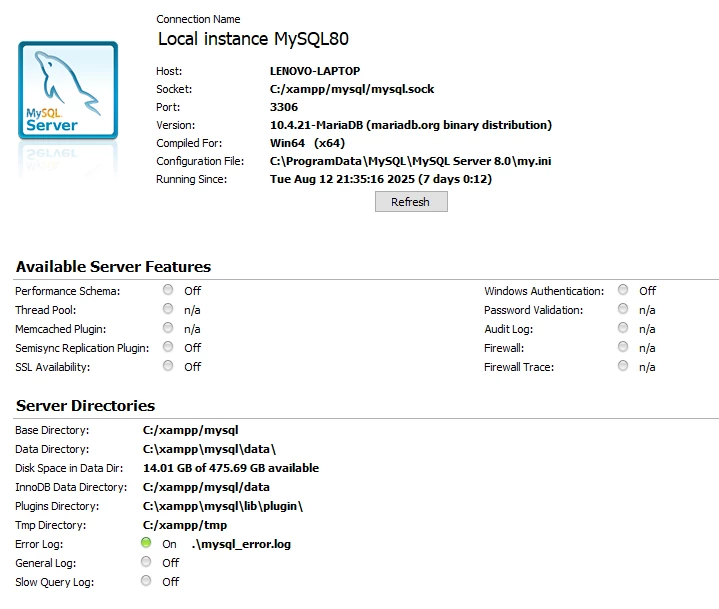Viewport: 719px width, 609px height.
Task: Click the Firewall Trace status indicator
Action: 623,365
